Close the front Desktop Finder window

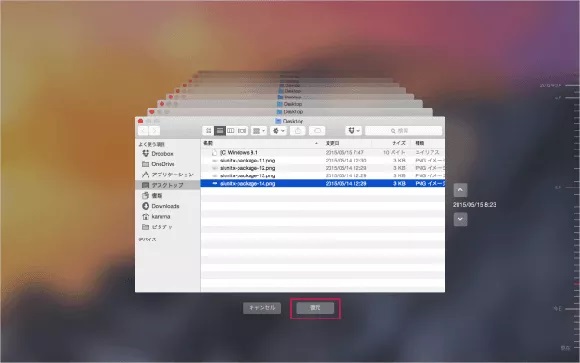(141, 121)
